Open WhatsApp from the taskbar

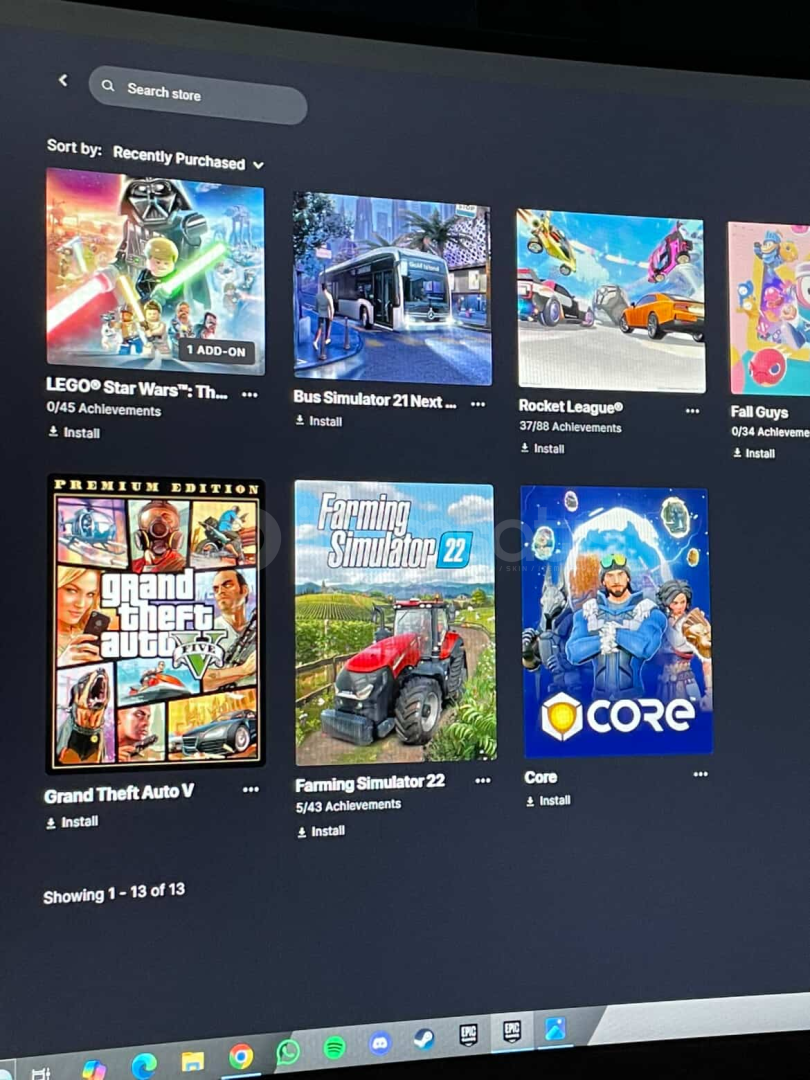point(288,1052)
